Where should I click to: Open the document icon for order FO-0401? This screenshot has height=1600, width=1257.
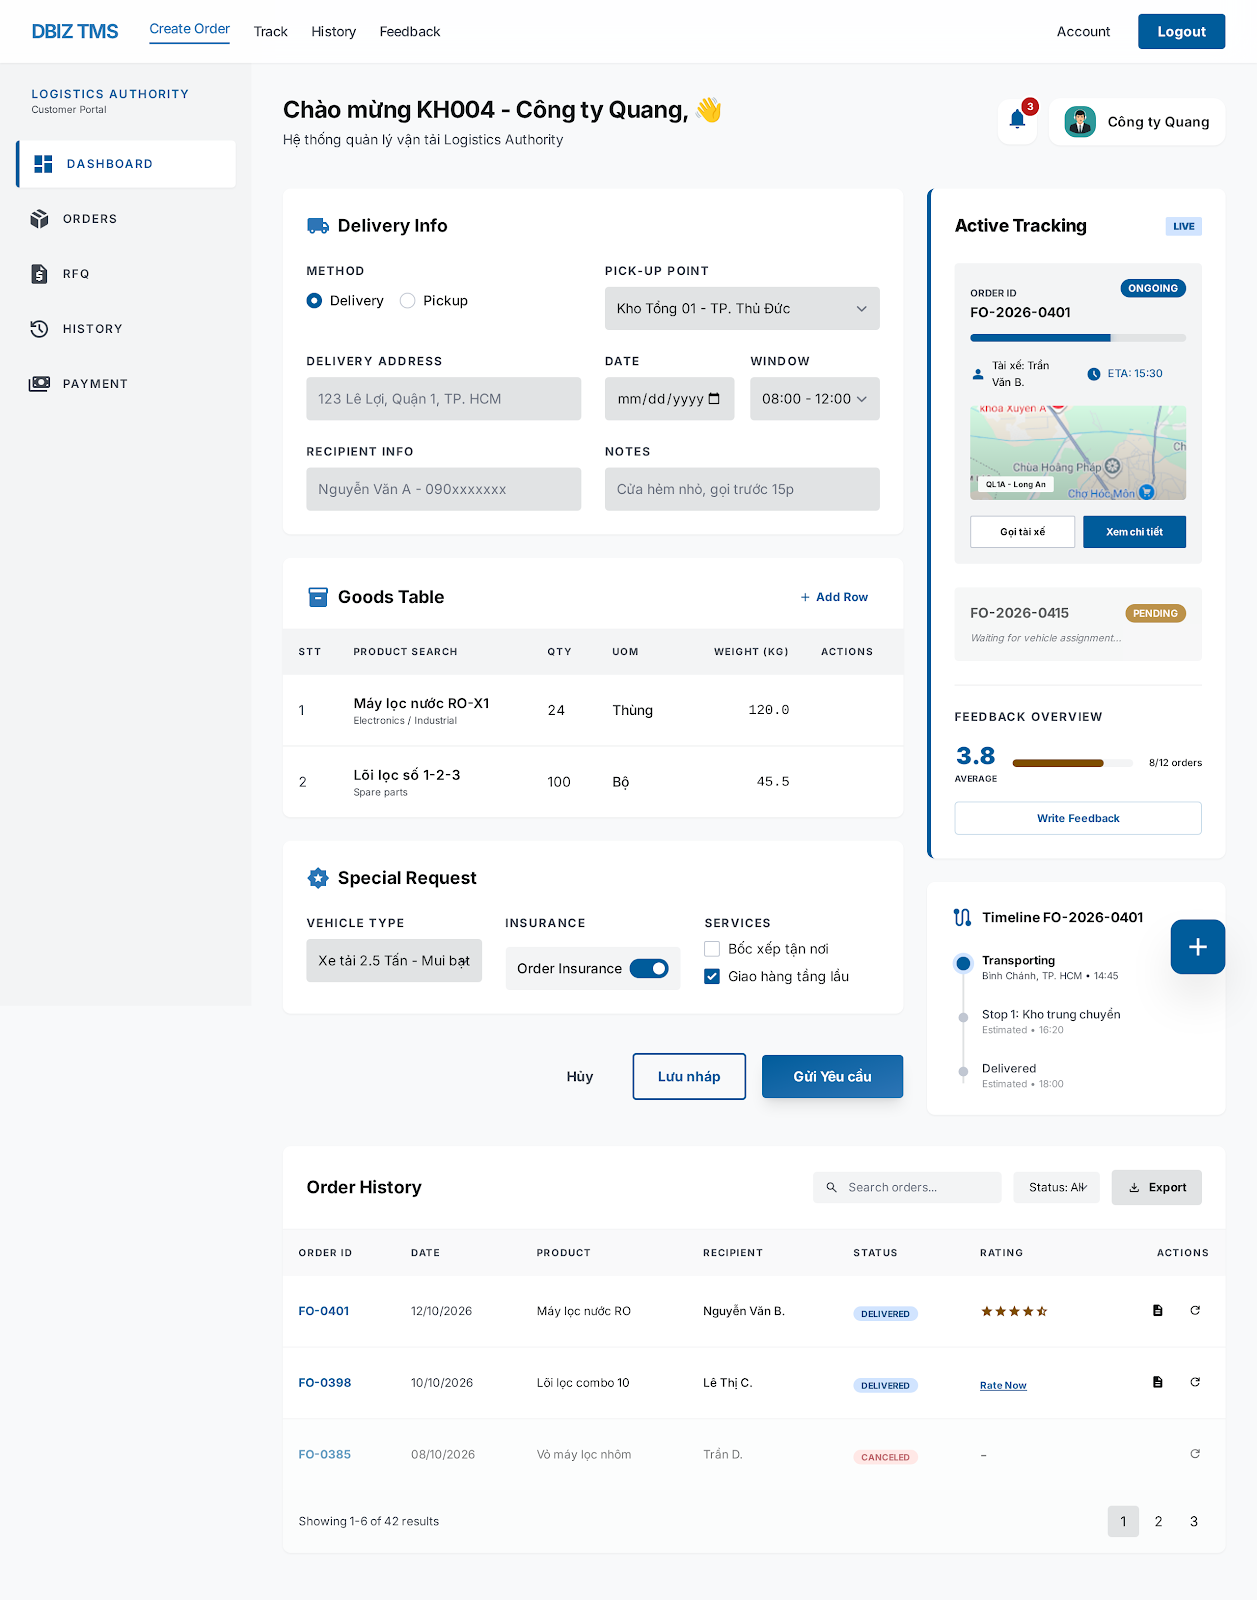[x=1158, y=1310]
